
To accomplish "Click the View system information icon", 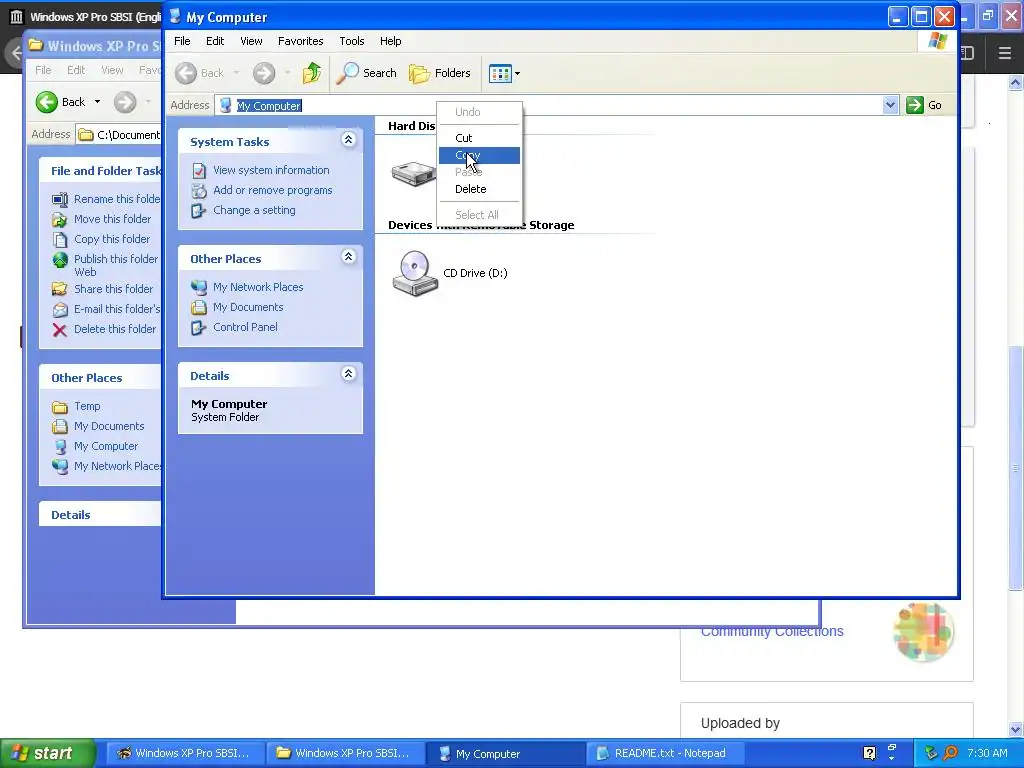I will [199, 170].
